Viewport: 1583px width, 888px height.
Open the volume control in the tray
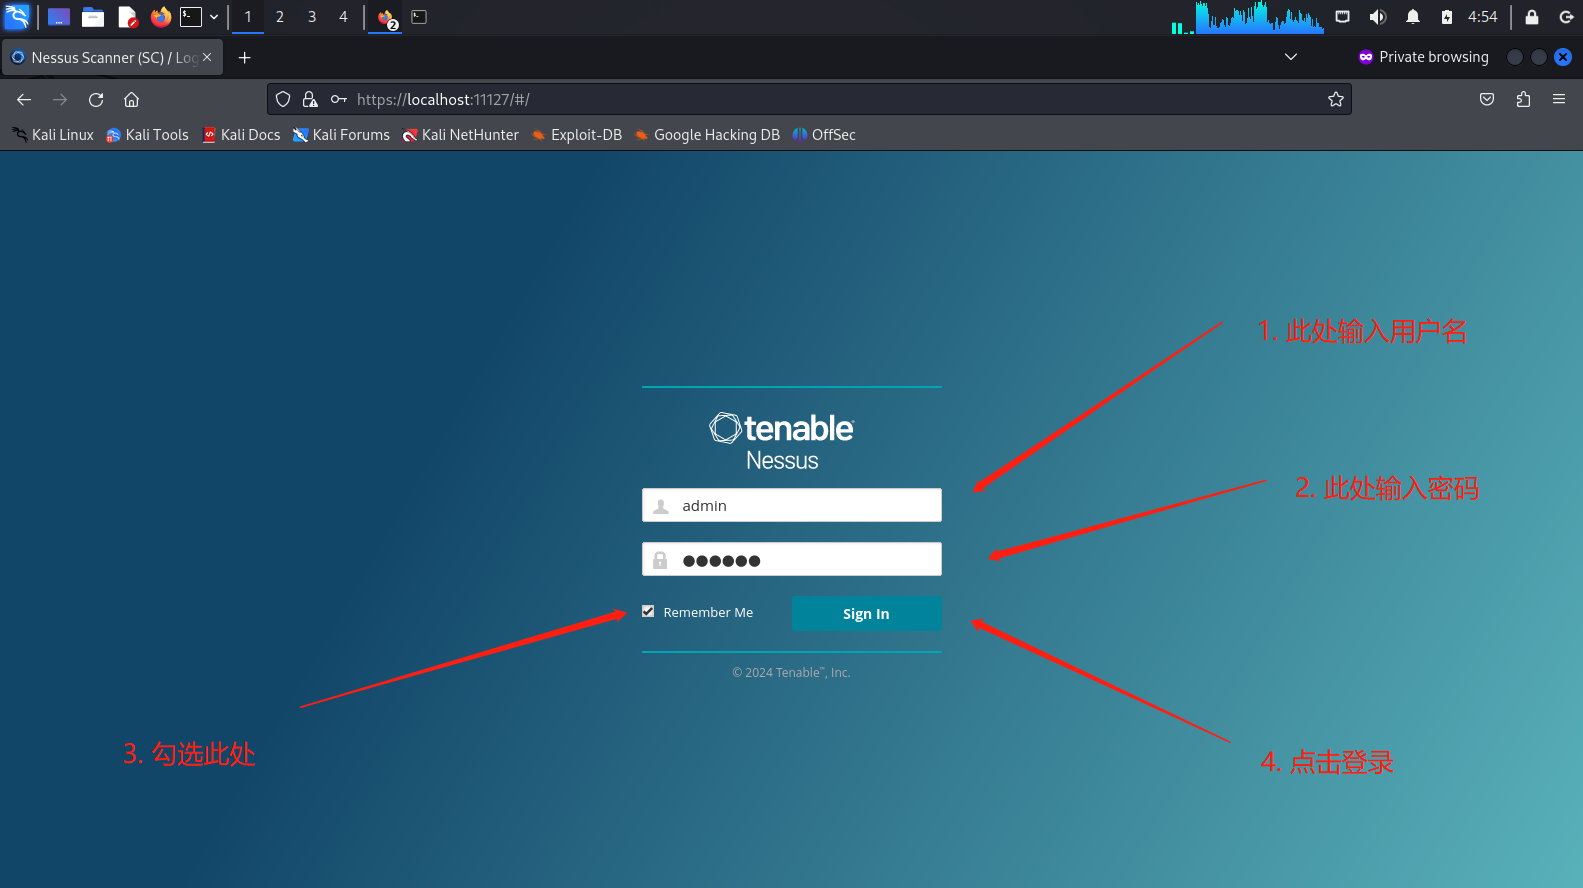pyautogui.click(x=1377, y=17)
